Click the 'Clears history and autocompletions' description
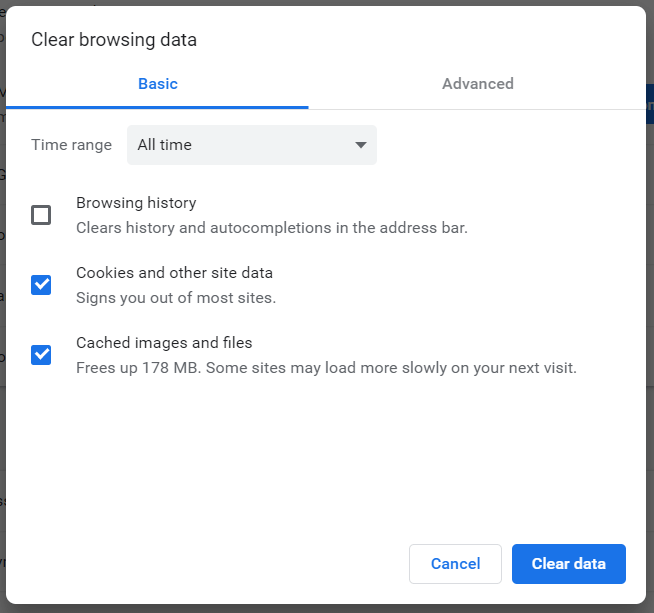 tap(271, 228)
